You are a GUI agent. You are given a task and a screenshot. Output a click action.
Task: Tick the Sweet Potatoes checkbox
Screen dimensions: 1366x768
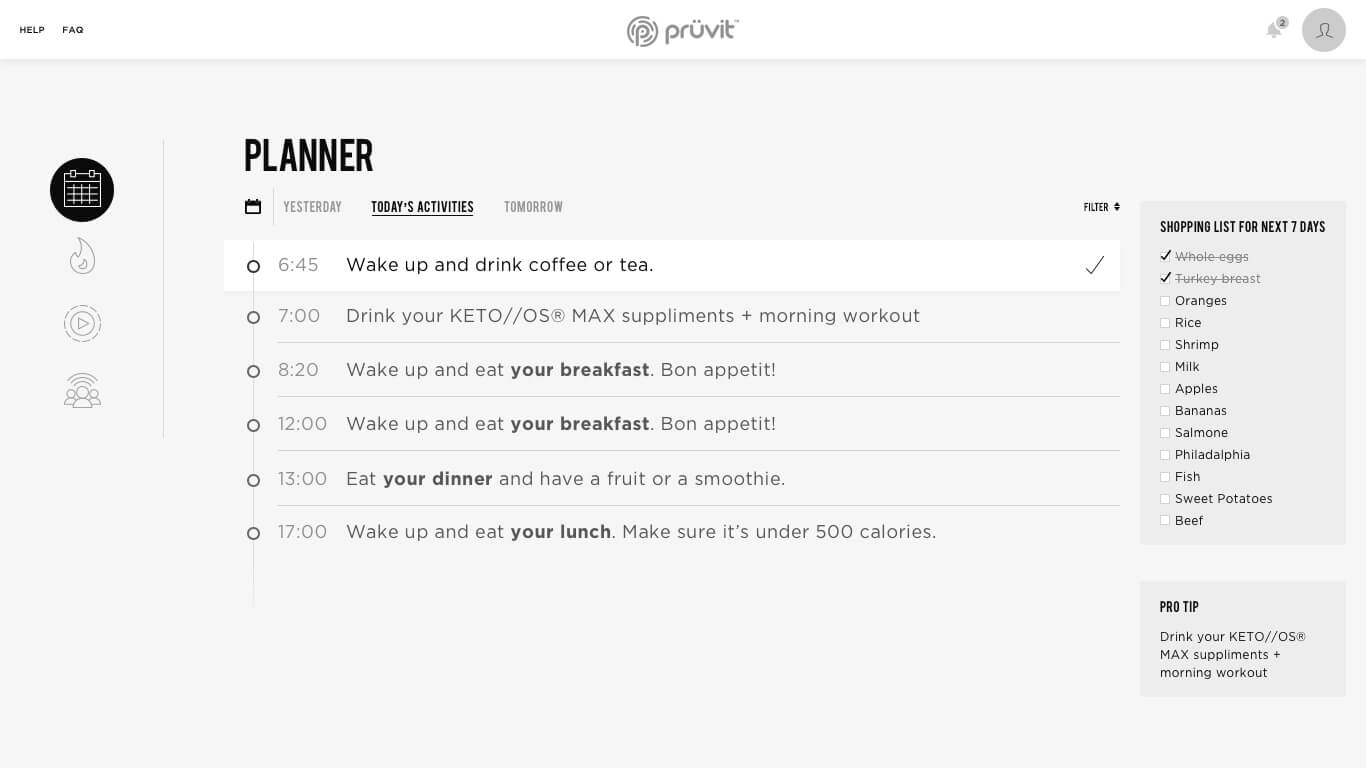1165,499
